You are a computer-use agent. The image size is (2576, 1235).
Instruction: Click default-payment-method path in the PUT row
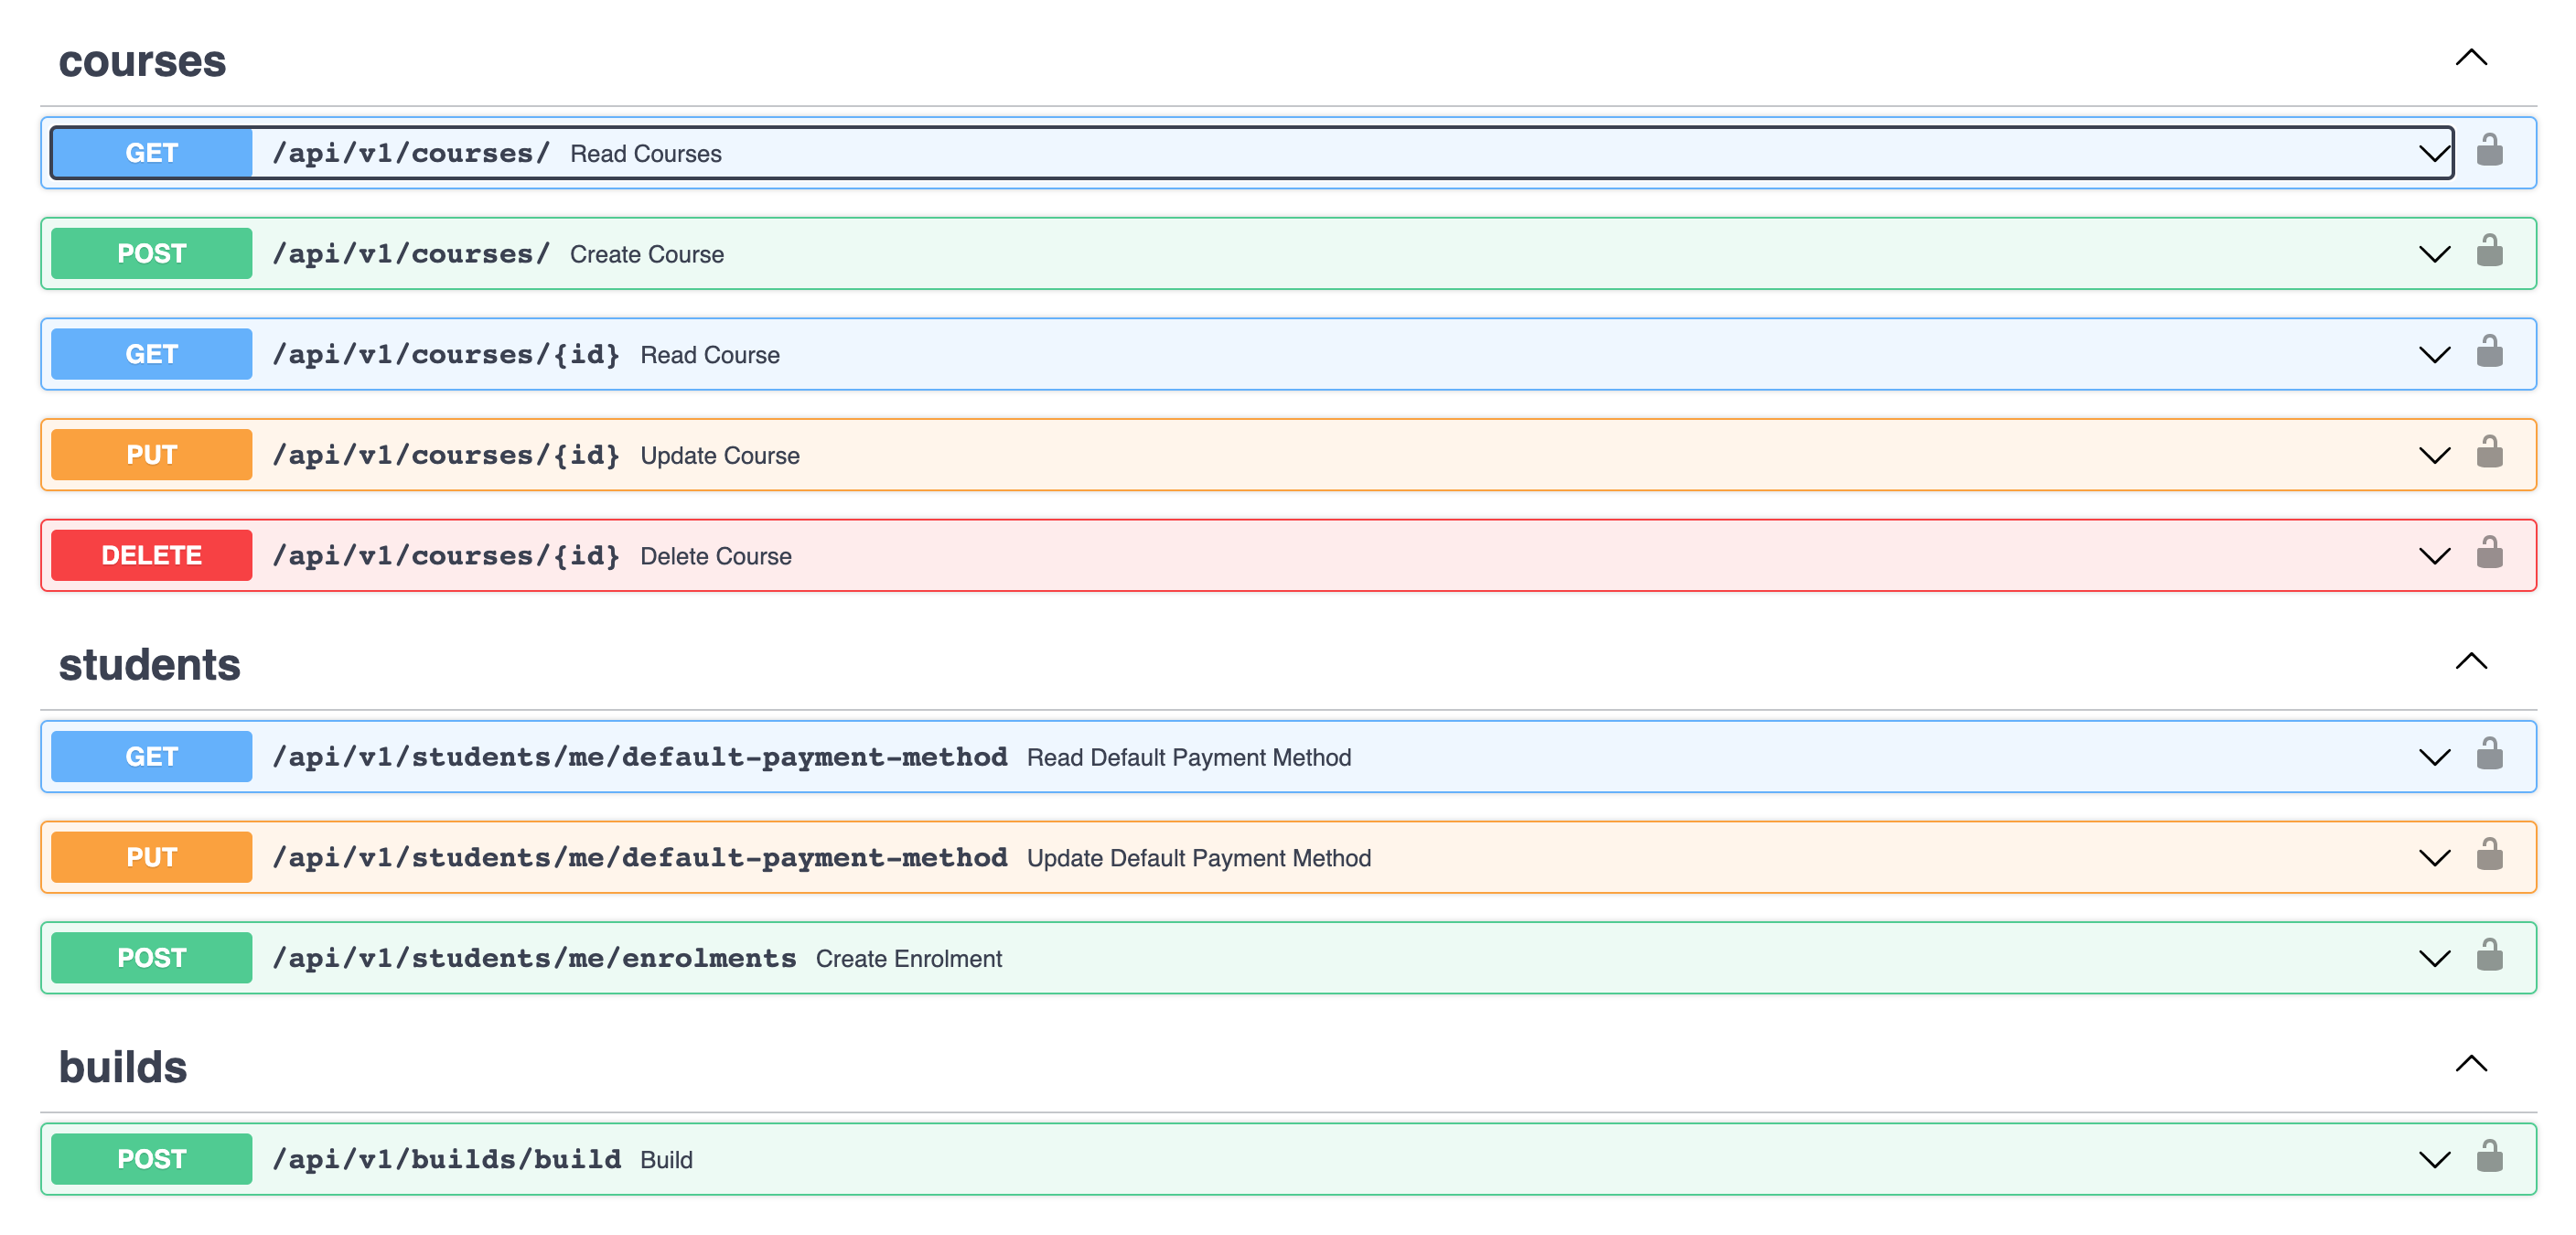click(x=640, y=859)
